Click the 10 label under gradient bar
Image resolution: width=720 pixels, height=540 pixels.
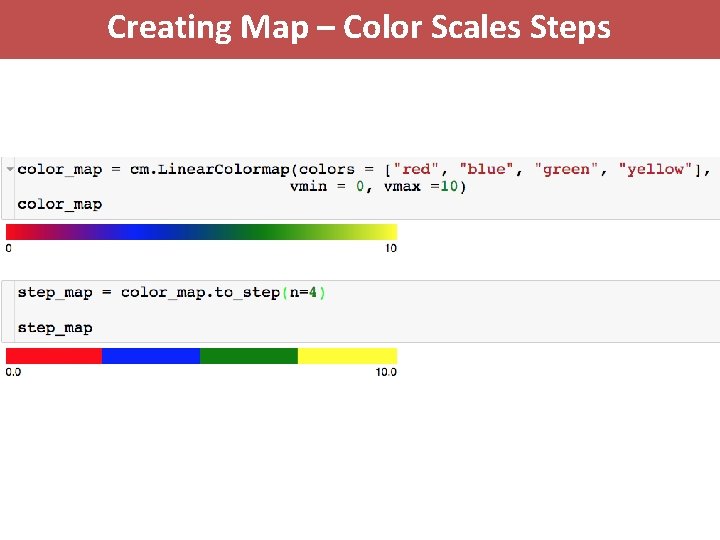[x=390, y=248]
